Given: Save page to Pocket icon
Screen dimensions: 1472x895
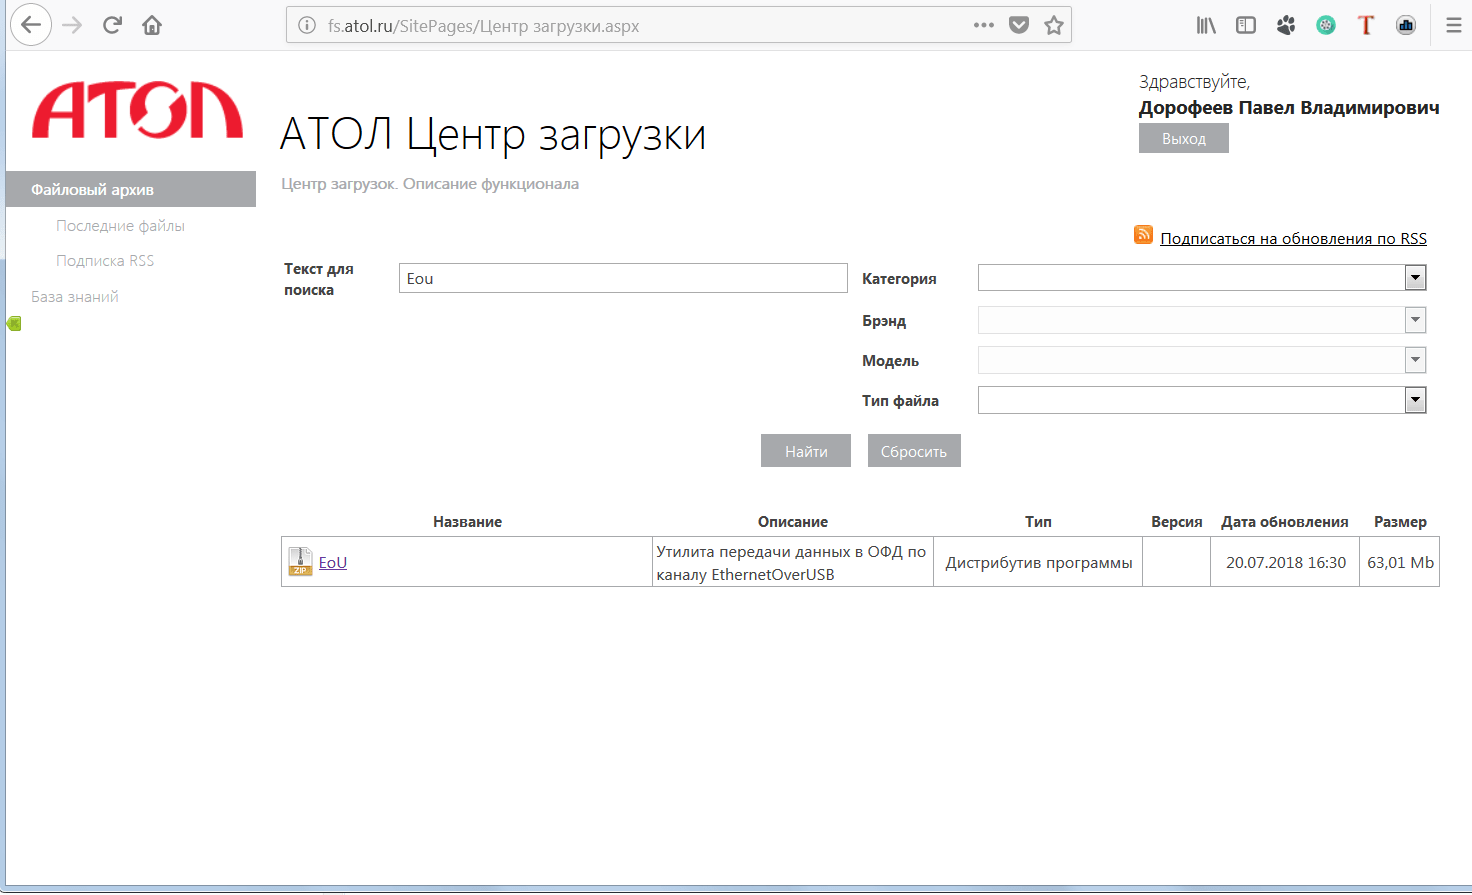Looking at the screenshot, I should pyautogui.click(x=1019, y=25).
